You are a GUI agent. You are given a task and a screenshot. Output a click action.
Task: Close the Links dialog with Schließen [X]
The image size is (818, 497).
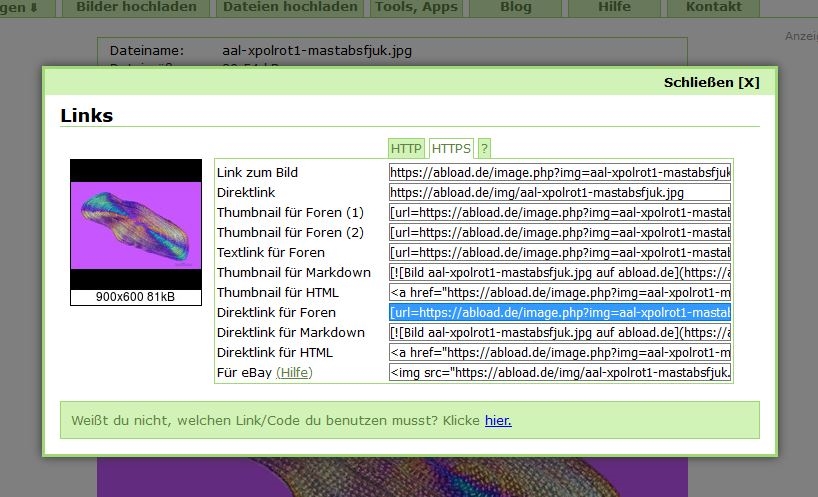[711, 82]
